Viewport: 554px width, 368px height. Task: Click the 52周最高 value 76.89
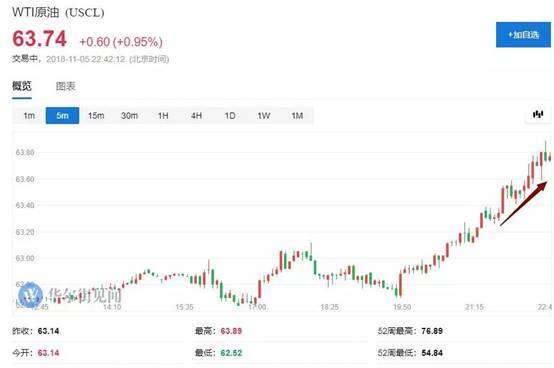[432, 331]
